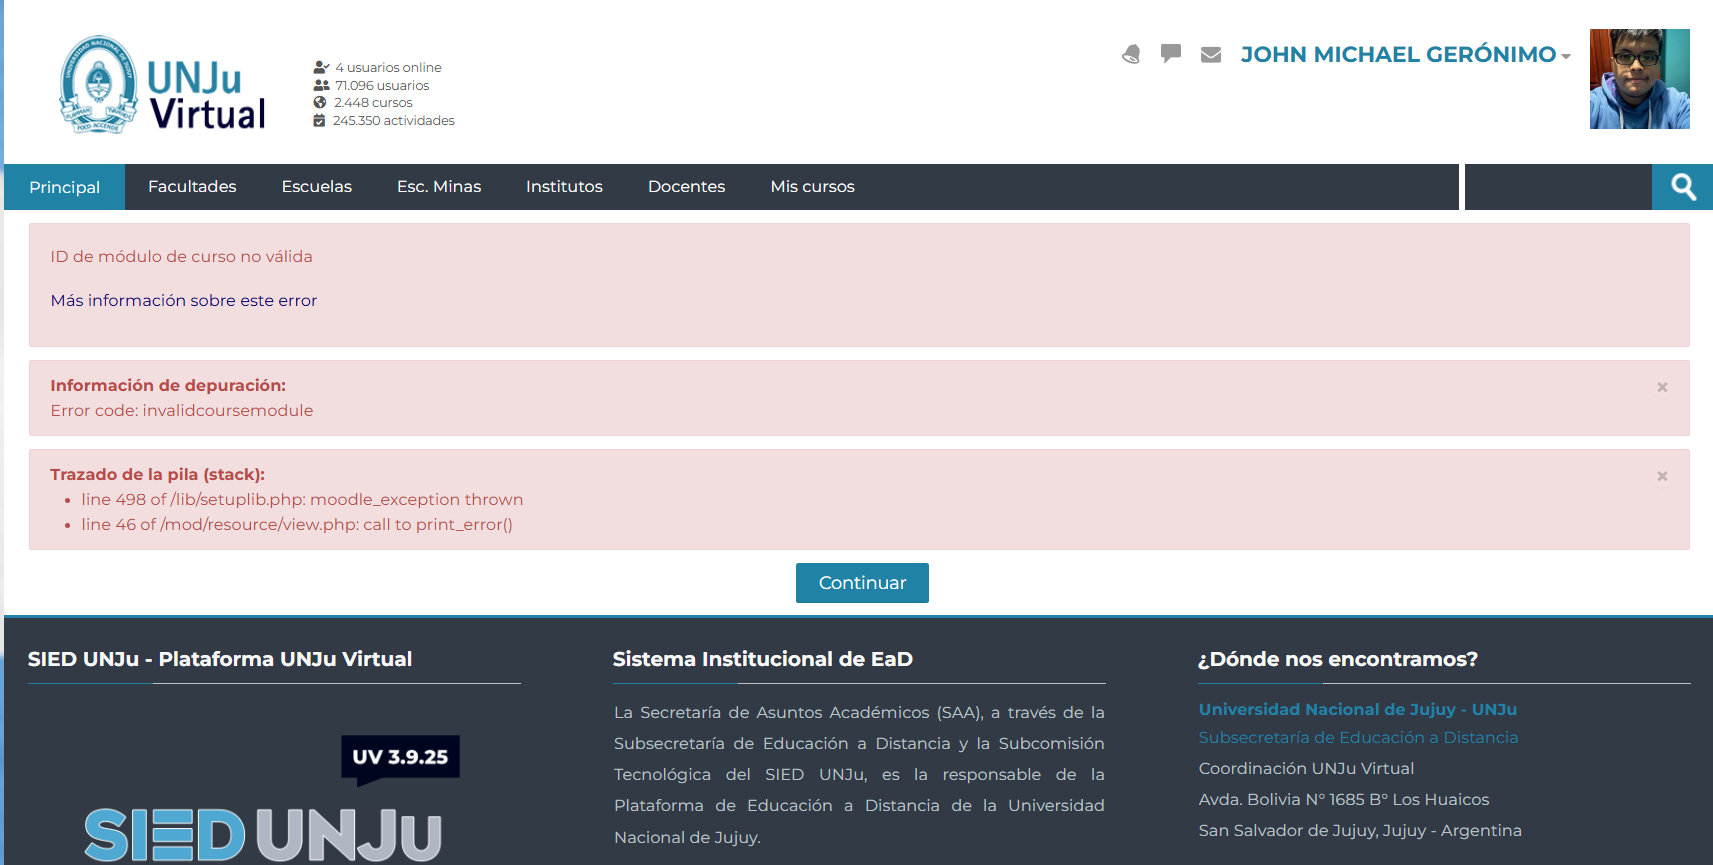Screen dimensions: 1713x865
Task: Click inside the search input field
Action: (1558, 187)
